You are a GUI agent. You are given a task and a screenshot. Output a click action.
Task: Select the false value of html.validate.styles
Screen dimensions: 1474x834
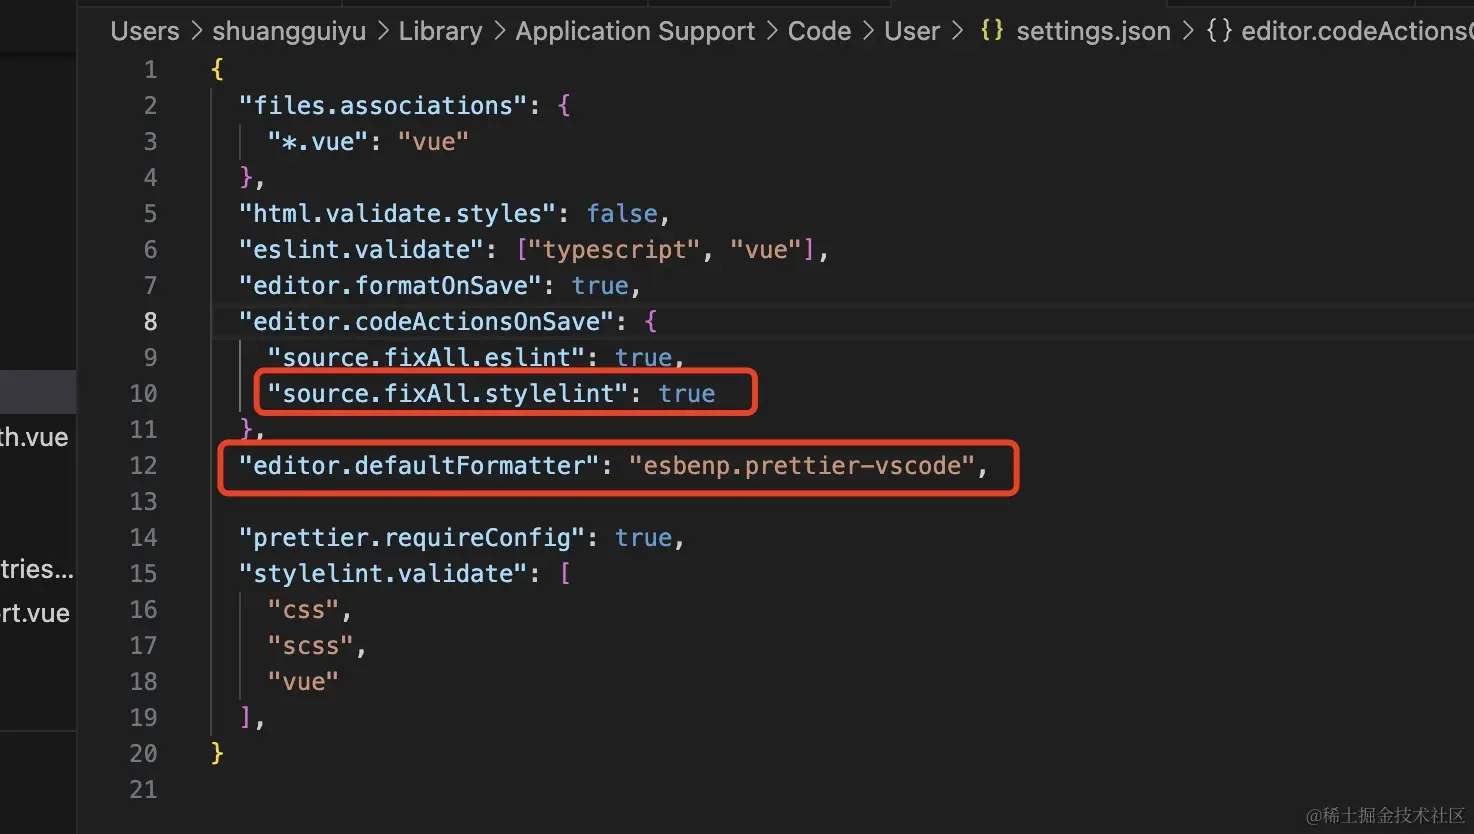point(621,213)
